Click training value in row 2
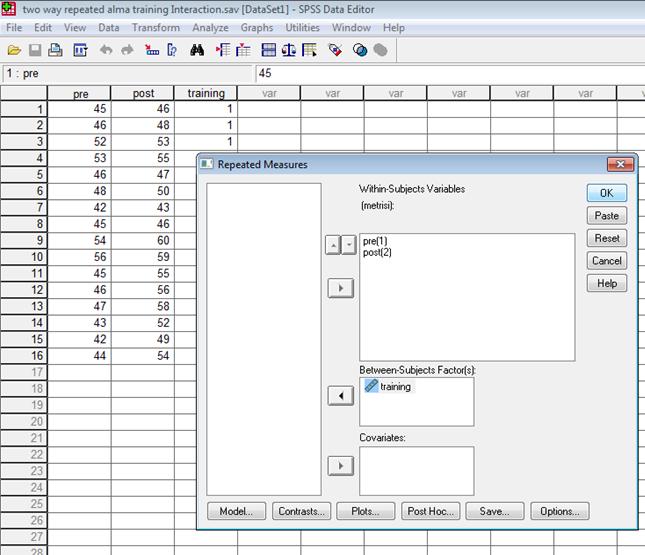This screenshot has width=645, height=555. (206, 125)
